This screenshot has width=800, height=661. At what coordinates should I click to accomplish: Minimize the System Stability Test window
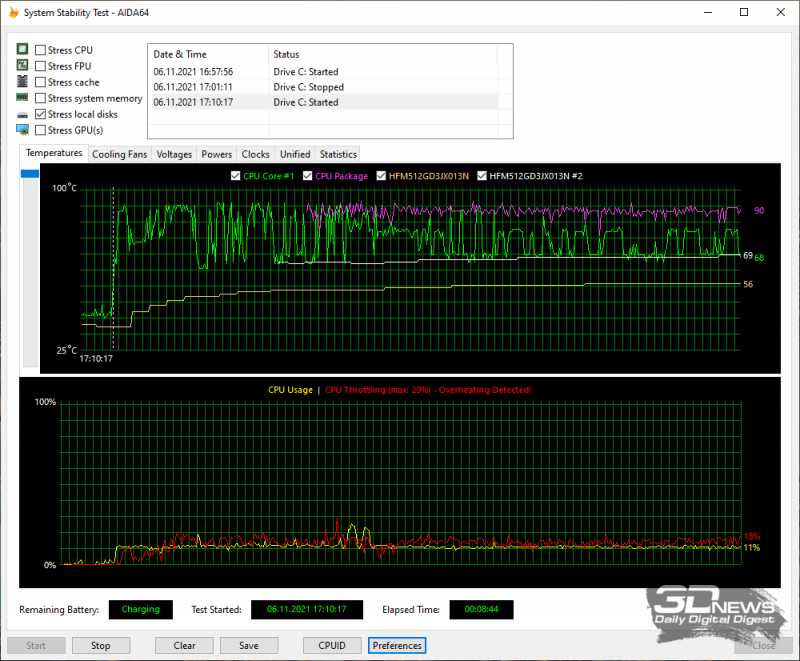pos(708,12)
